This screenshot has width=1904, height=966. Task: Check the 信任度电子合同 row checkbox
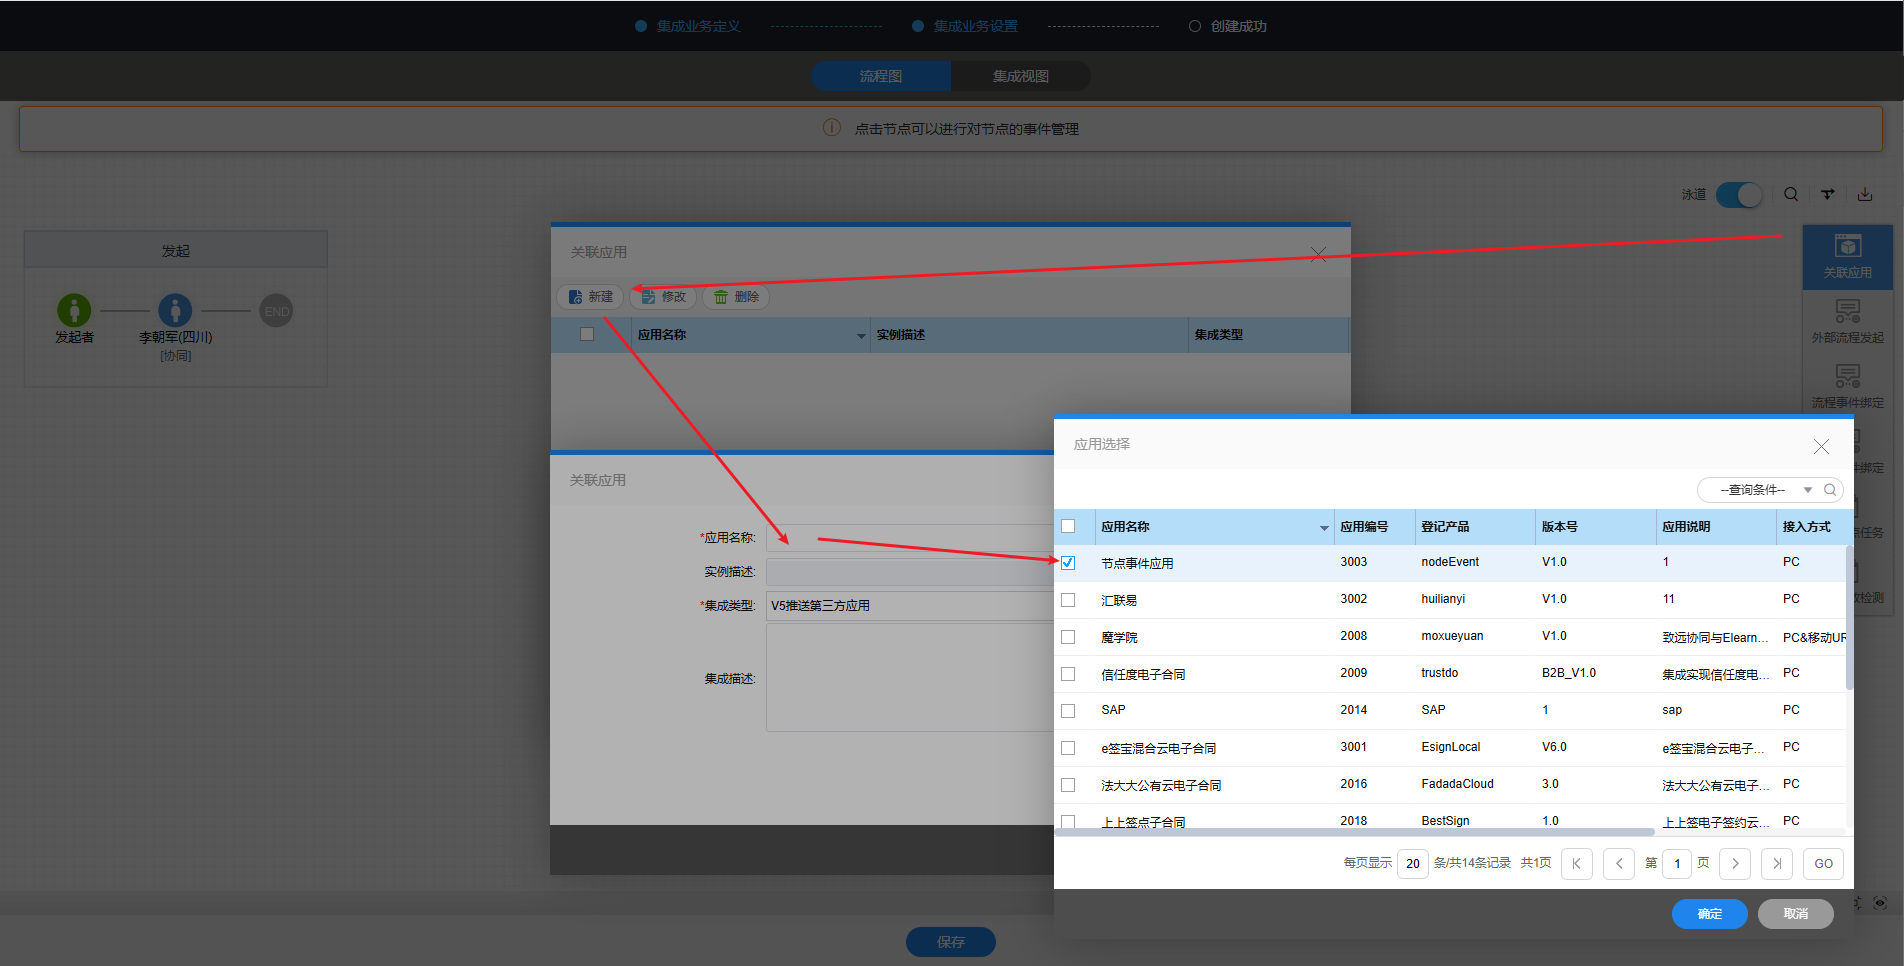[1068, 674]
